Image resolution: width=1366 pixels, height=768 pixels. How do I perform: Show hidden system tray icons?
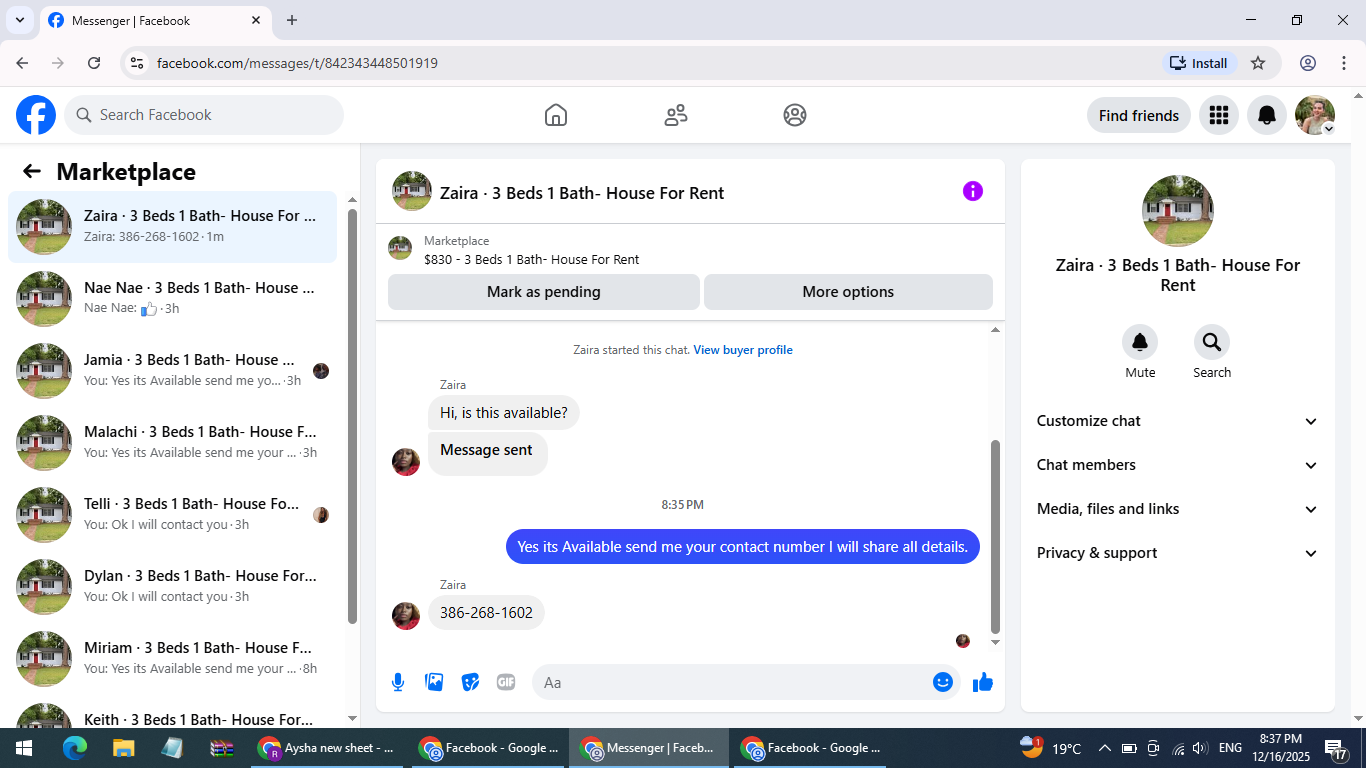[1104, 748]
